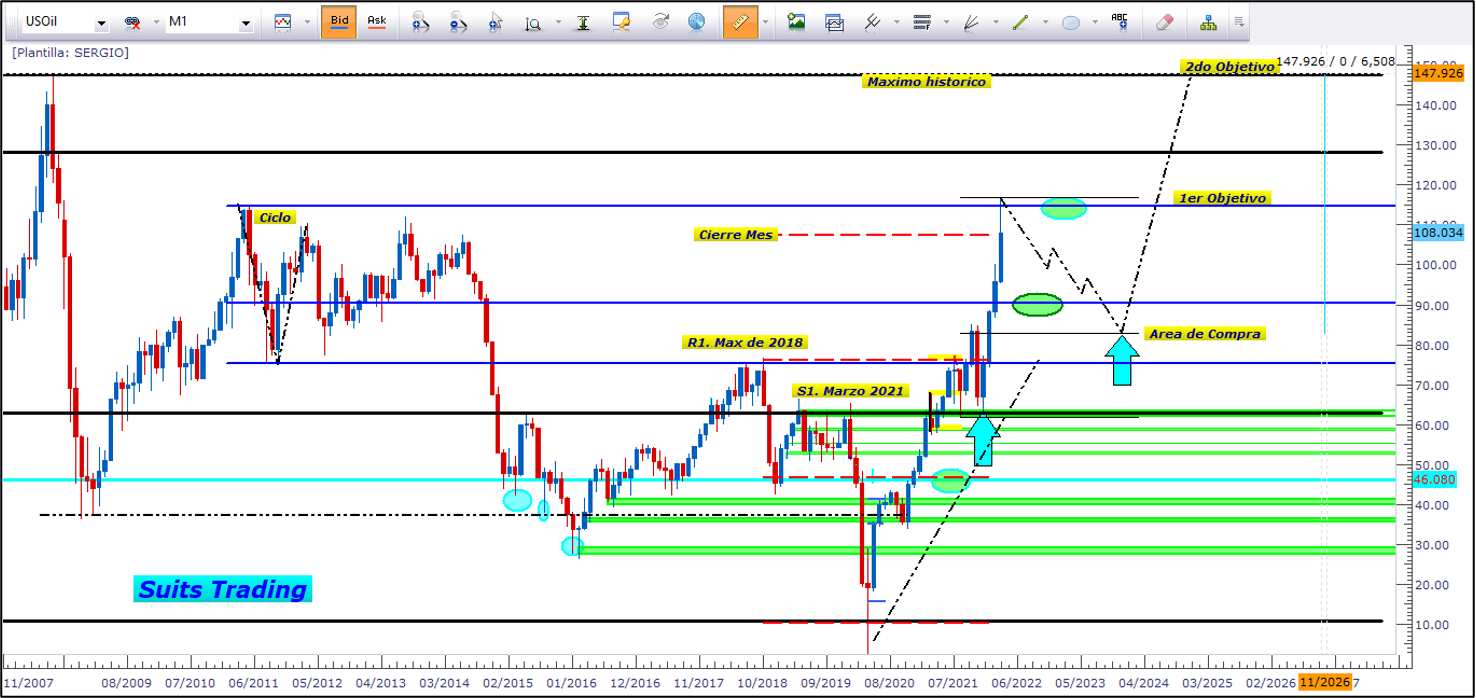This screenshot has width=1476, height=698.
Task: Toggle the Ask price display button
Action: click(377, 21)
